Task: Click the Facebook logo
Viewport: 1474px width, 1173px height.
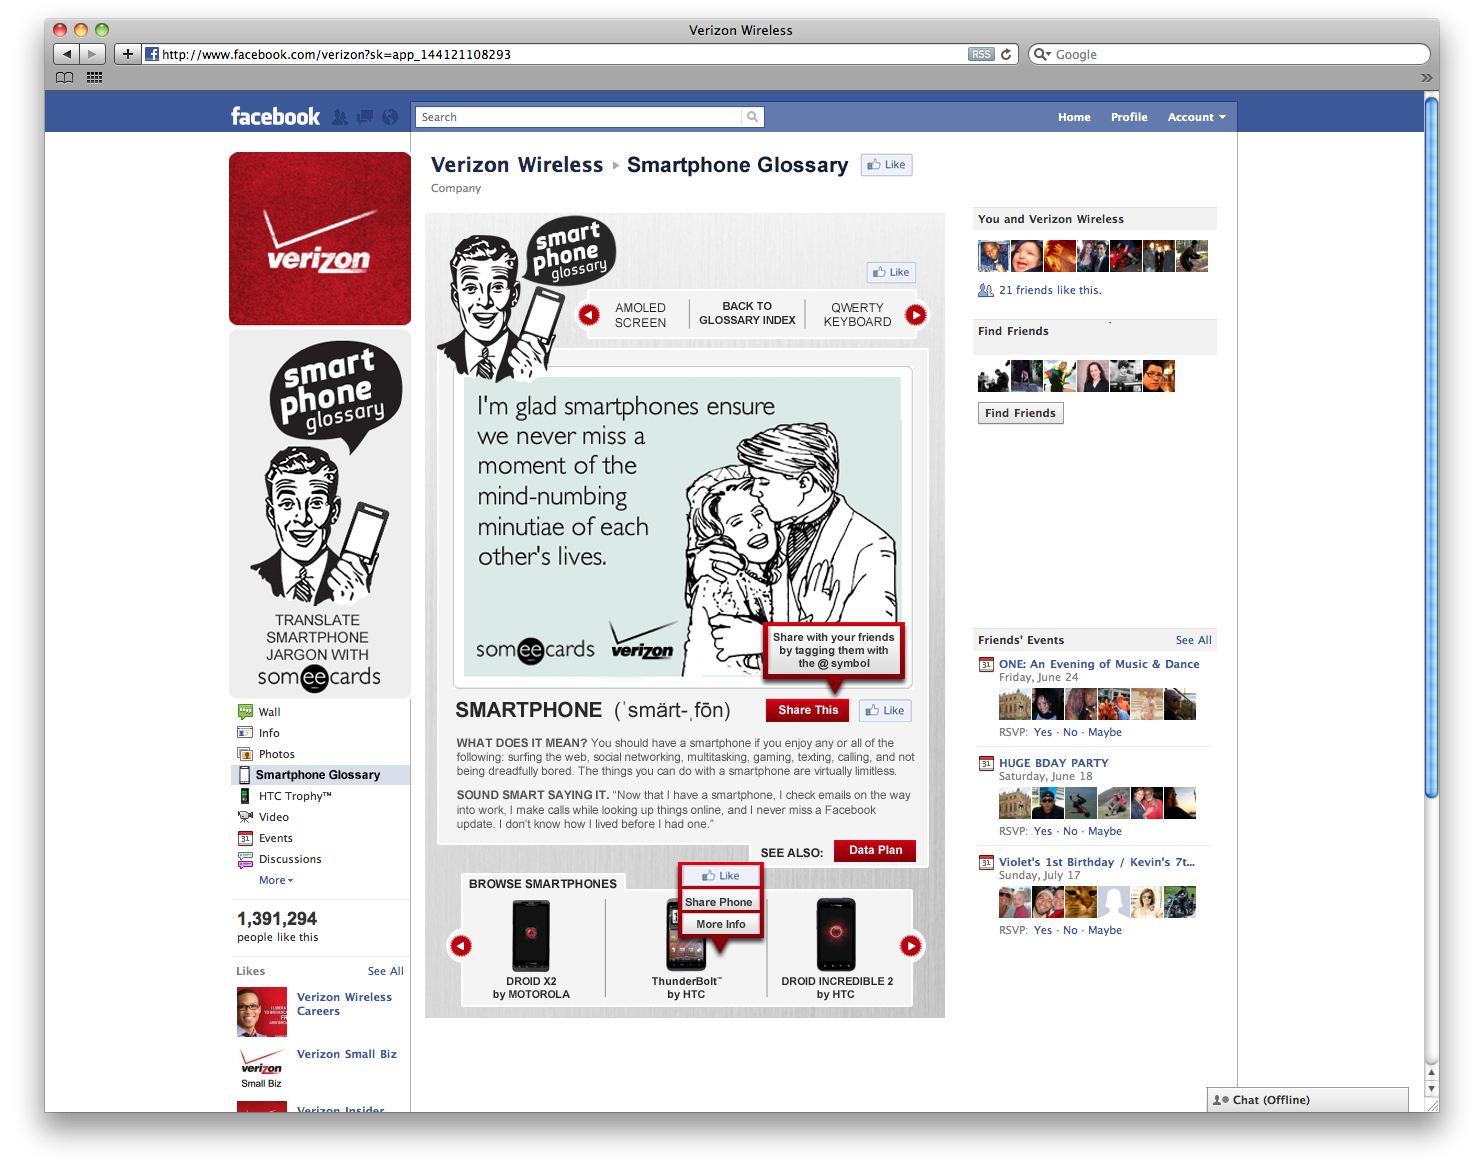Action: pyautogui.click(x=275, y=117)
